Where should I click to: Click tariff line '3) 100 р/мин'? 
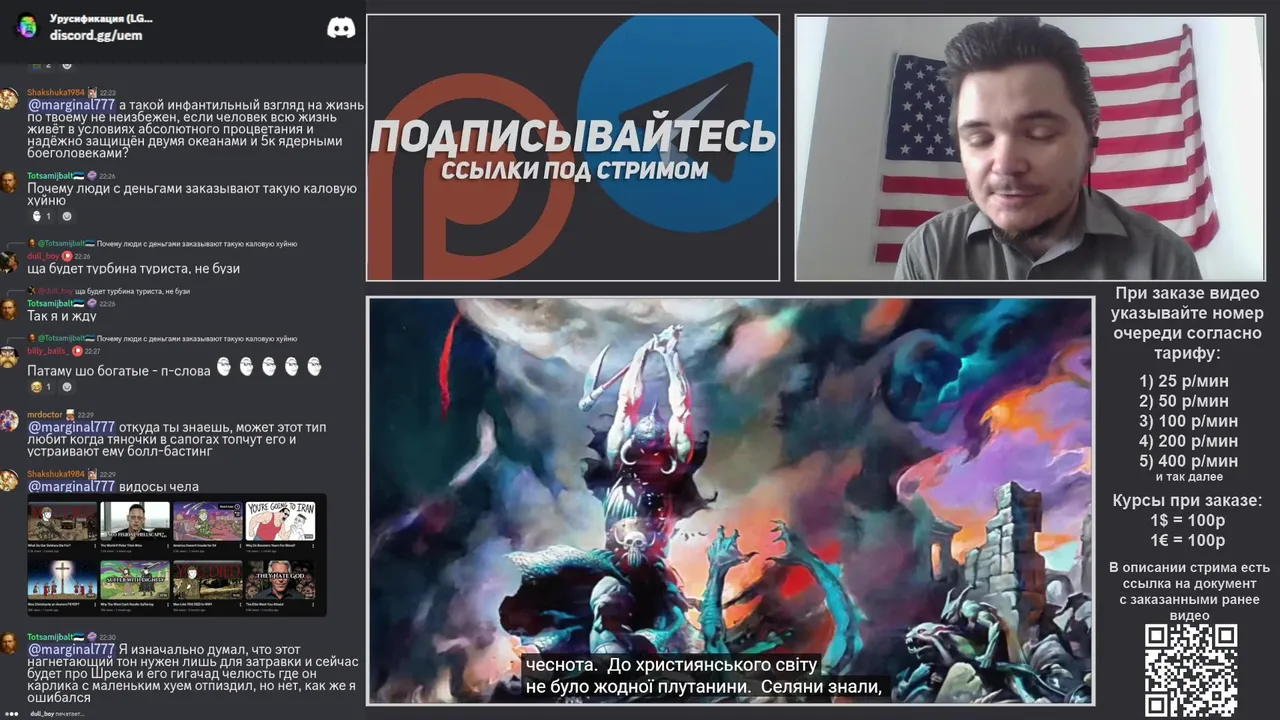coord(1188,421)
